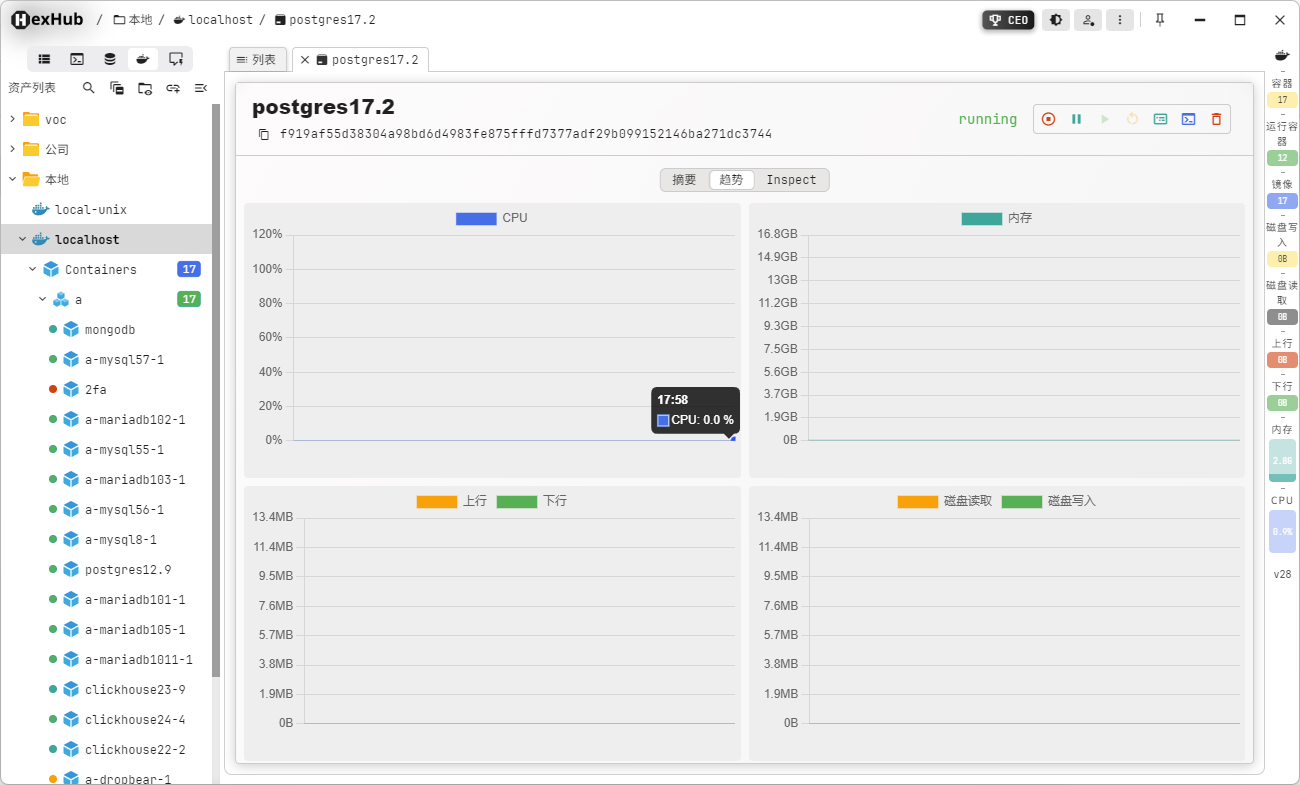Click the search icon in asset list
The height and width of the screenshot is (785, 1300).
click(89, 88)
